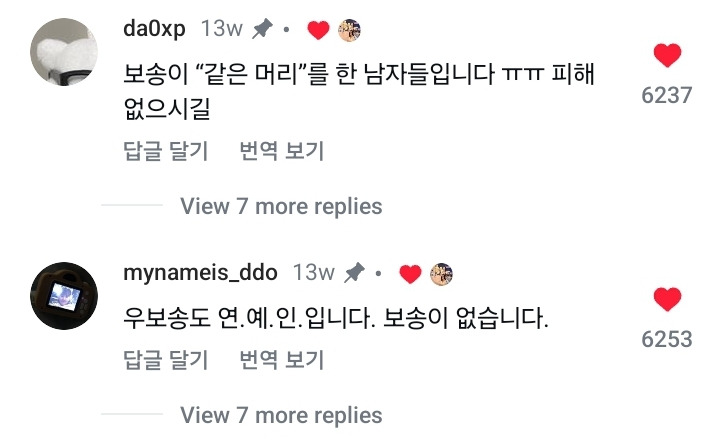720x440 pixels.
Task: Tap 답글 달기 under mynameis_ddo's comment
Action: (165, 360)
